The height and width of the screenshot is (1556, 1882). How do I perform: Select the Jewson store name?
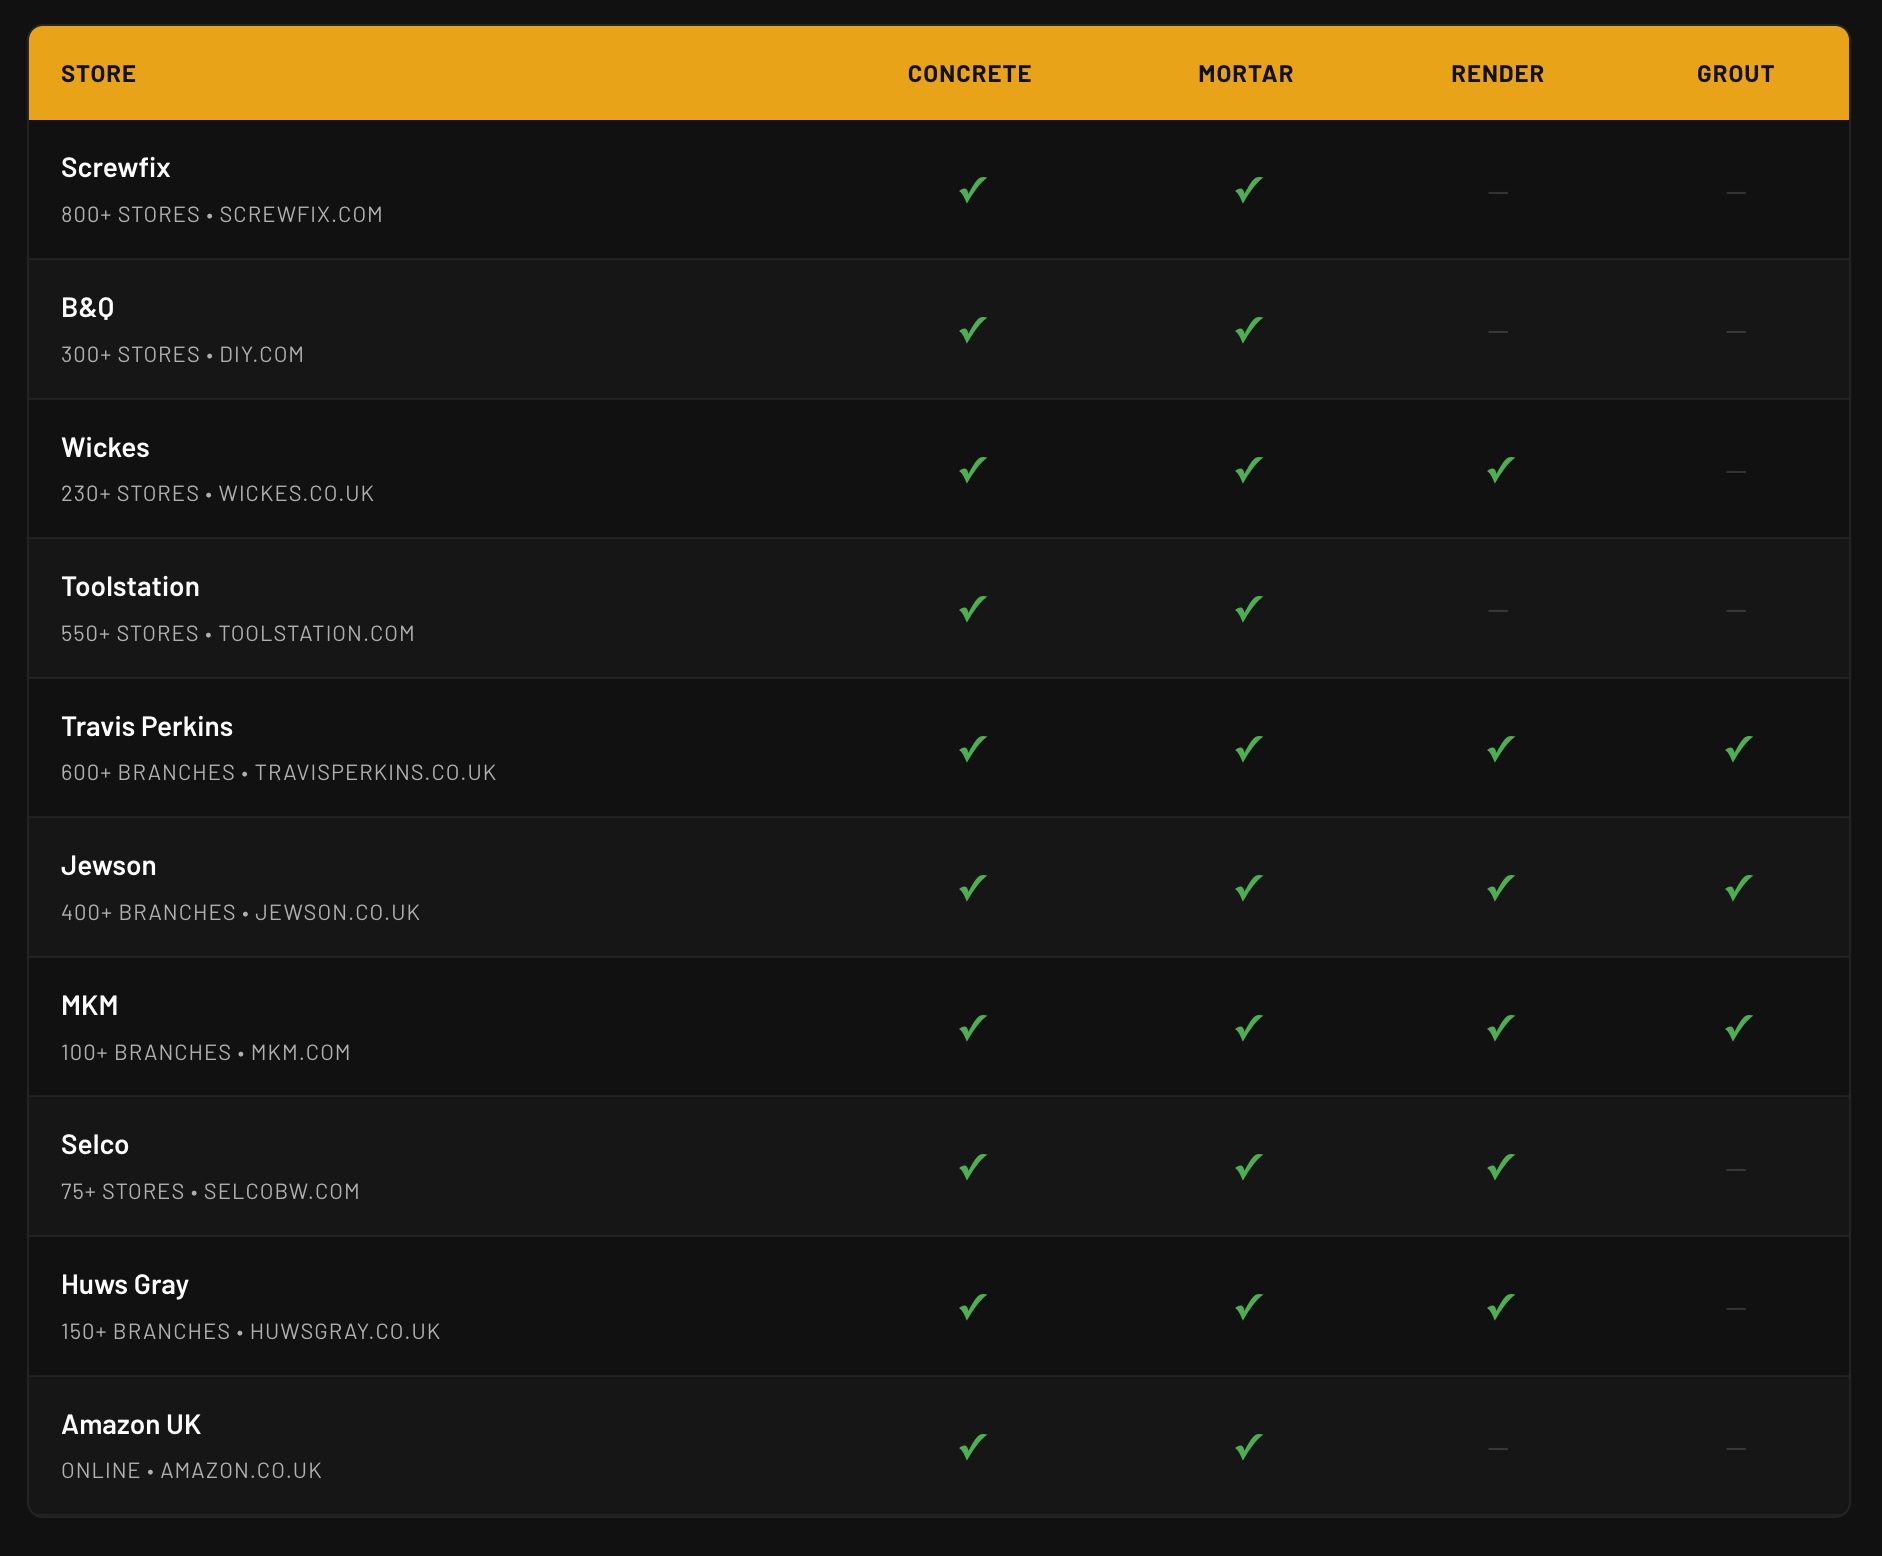tap(109, 866)
